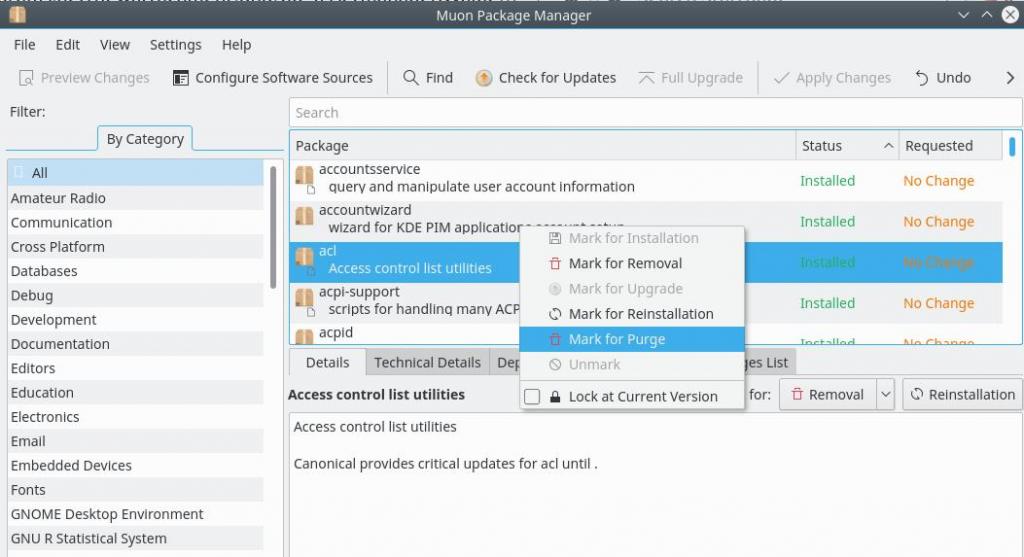Click the Check for Updates icon
1024x557 pixels.
[484, 78]
